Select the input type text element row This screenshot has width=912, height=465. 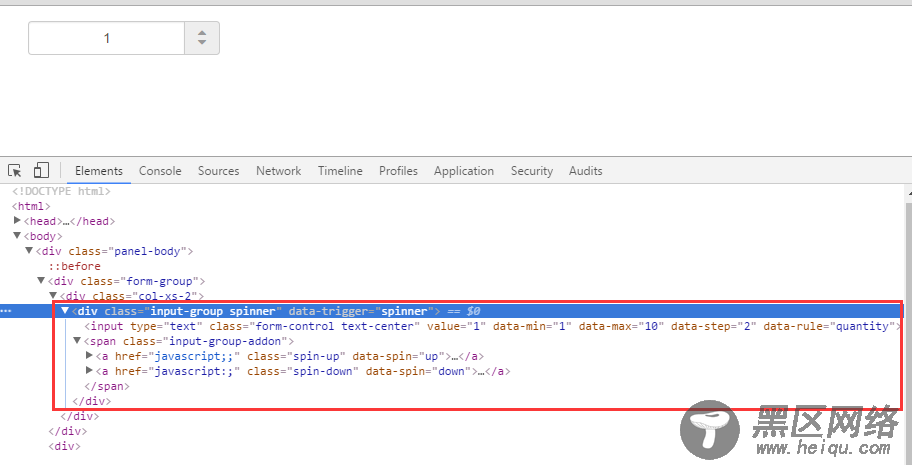(x=492, y=326)
